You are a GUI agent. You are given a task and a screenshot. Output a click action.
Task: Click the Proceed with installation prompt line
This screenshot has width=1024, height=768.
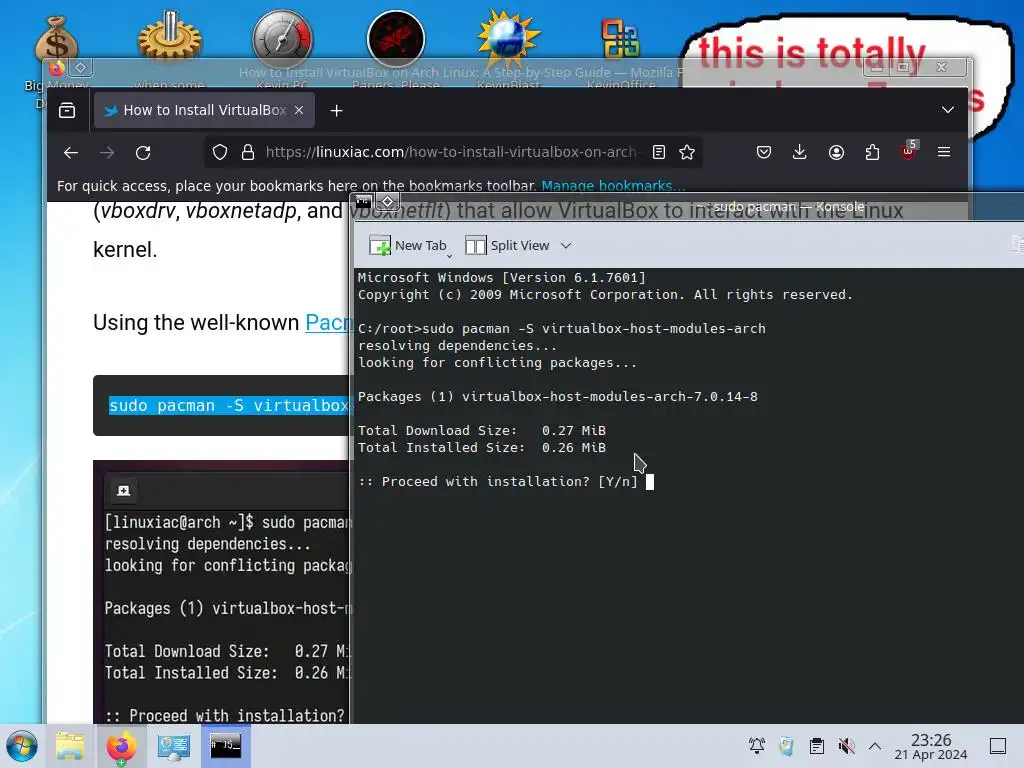498,482
